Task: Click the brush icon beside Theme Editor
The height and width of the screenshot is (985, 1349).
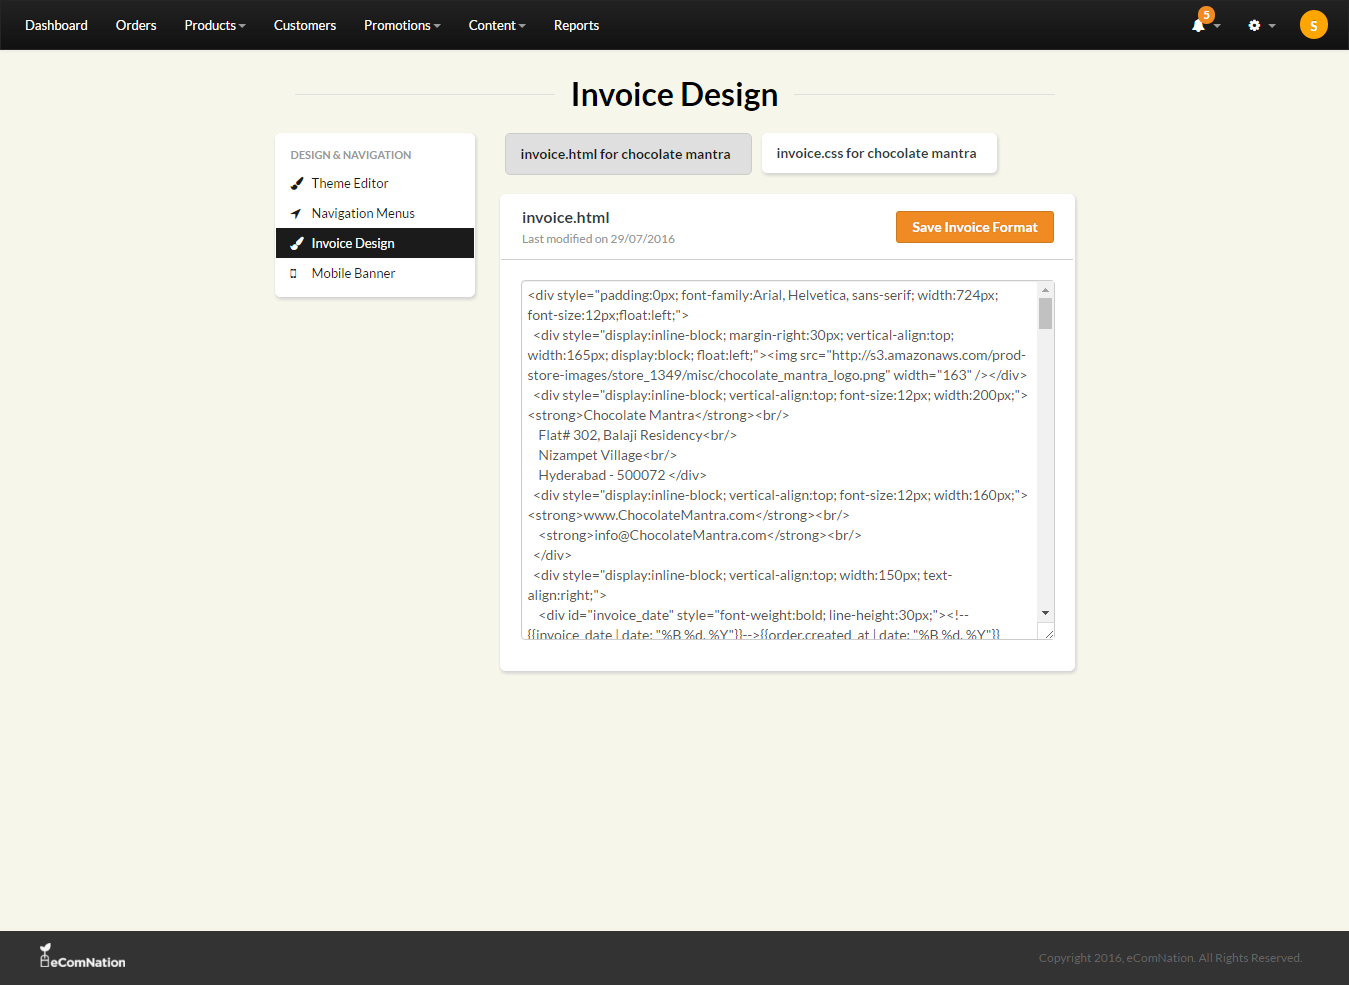Action: [296, 183]
